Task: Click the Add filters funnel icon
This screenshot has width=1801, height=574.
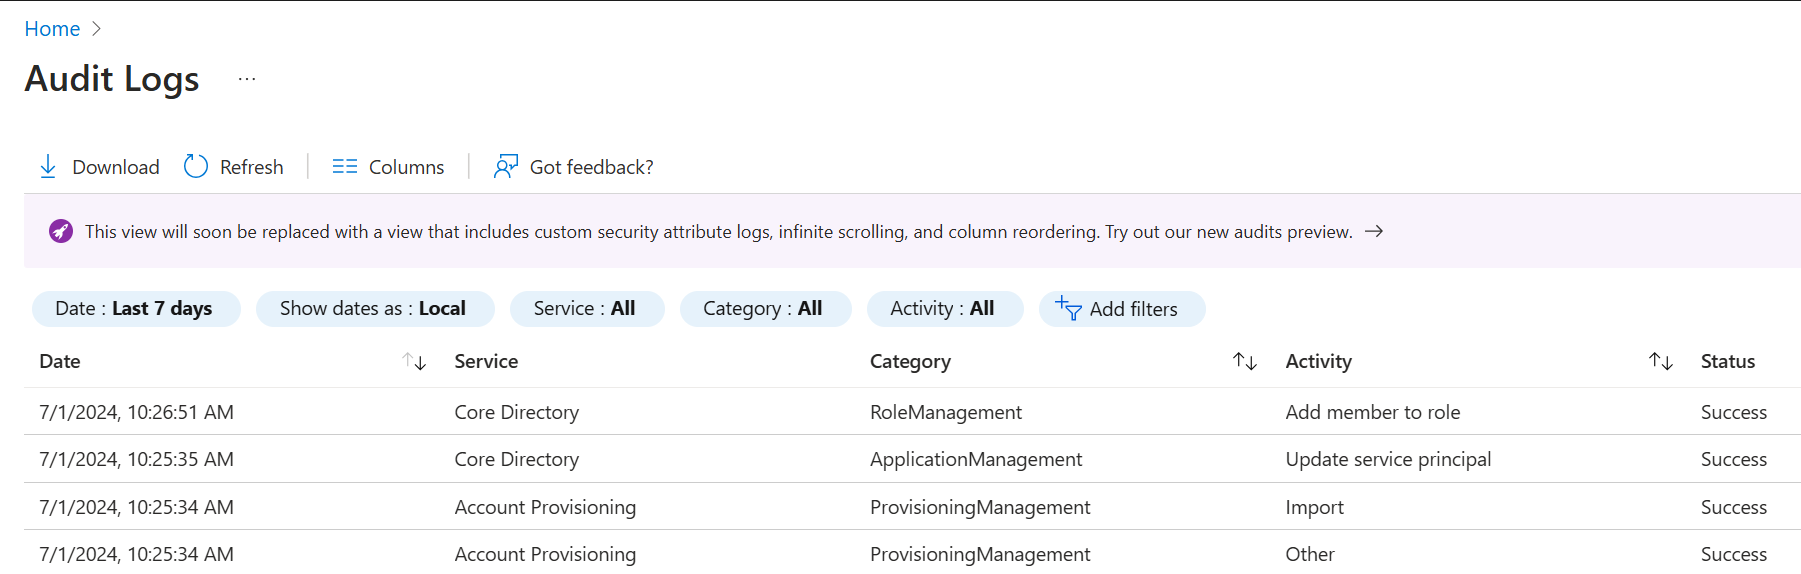Action: [1068, 309]
